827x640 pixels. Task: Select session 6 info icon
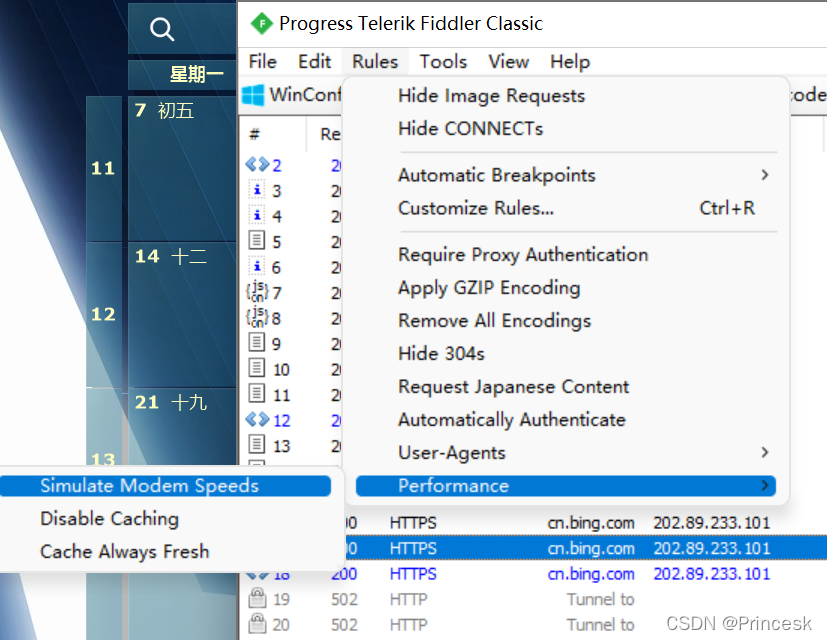(x=257, y=266)
